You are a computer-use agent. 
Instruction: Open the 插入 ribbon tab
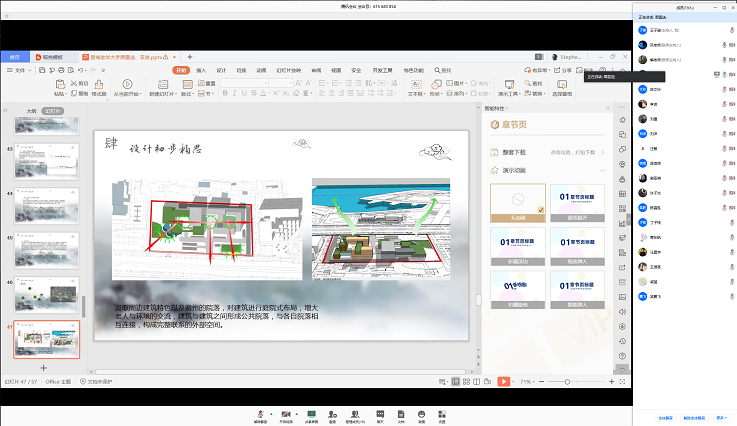[x=201, y=70]
